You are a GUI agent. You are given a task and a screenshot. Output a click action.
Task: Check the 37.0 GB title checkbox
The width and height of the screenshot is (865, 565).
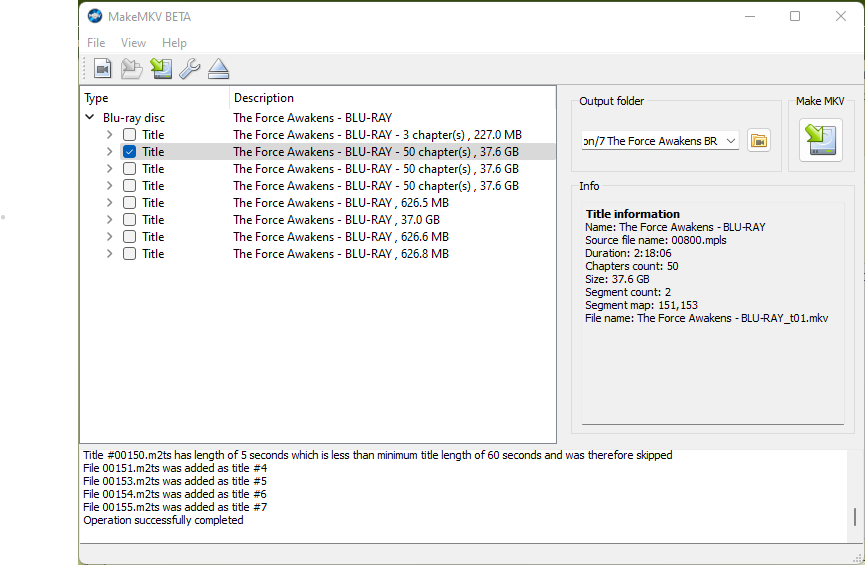(x=130, y=220)
